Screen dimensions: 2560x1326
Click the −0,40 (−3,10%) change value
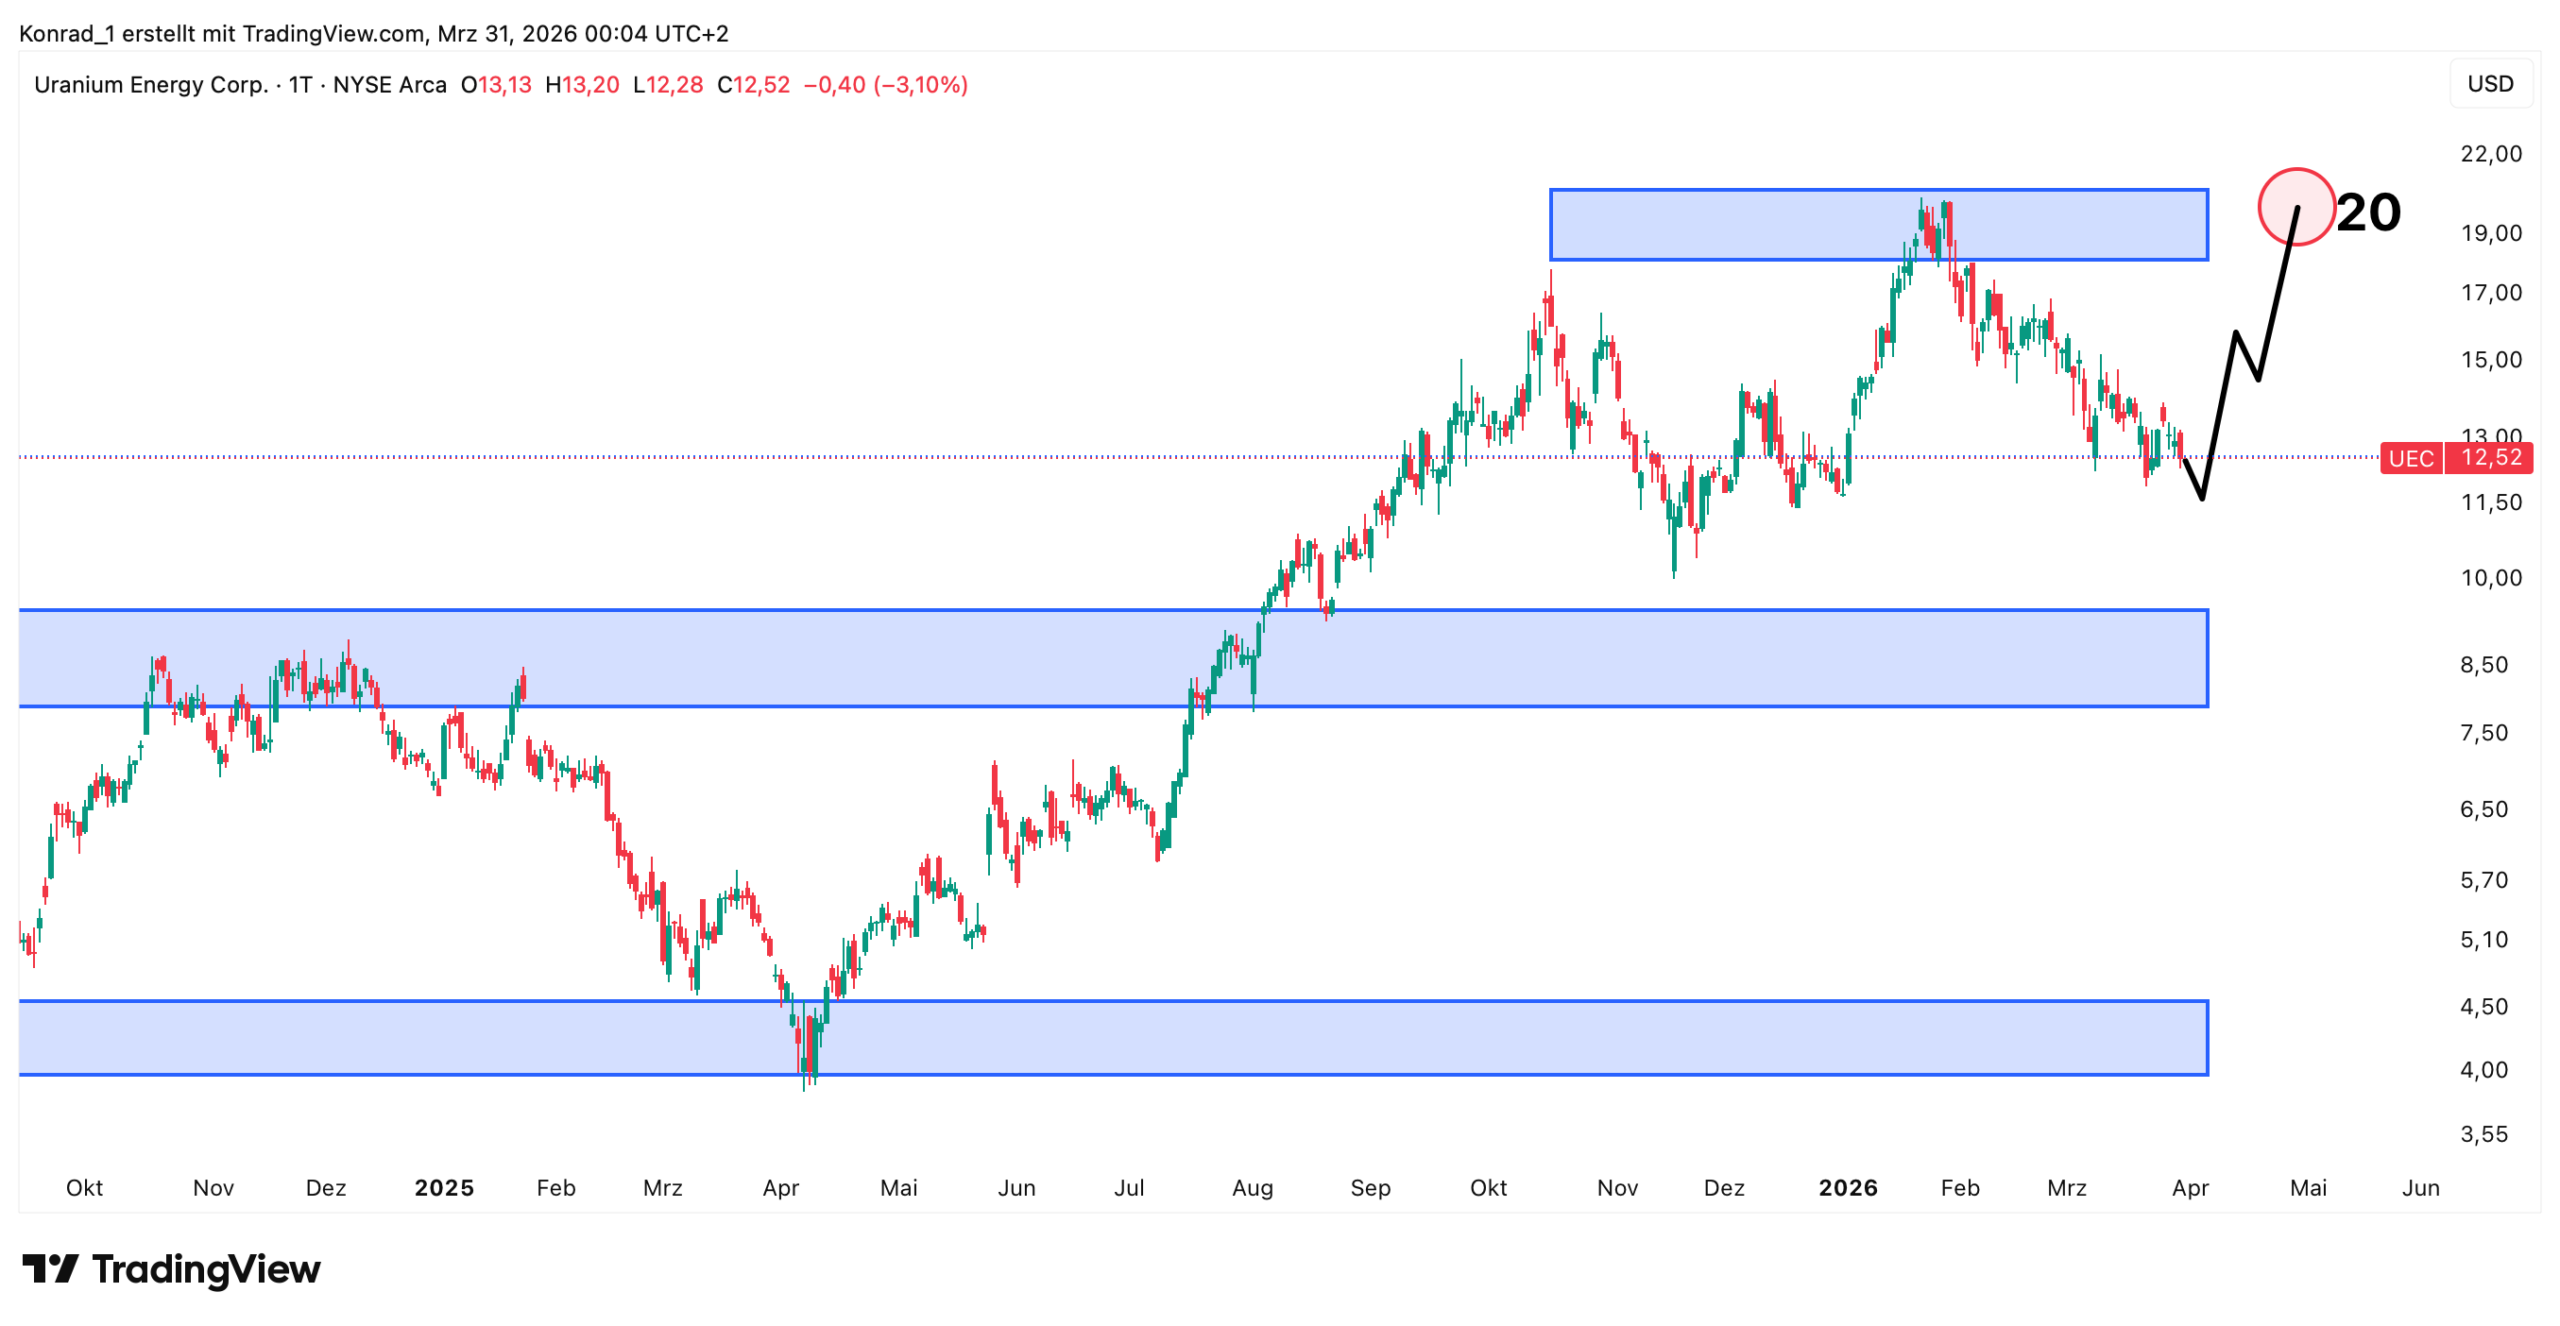(x=885, y=85)
